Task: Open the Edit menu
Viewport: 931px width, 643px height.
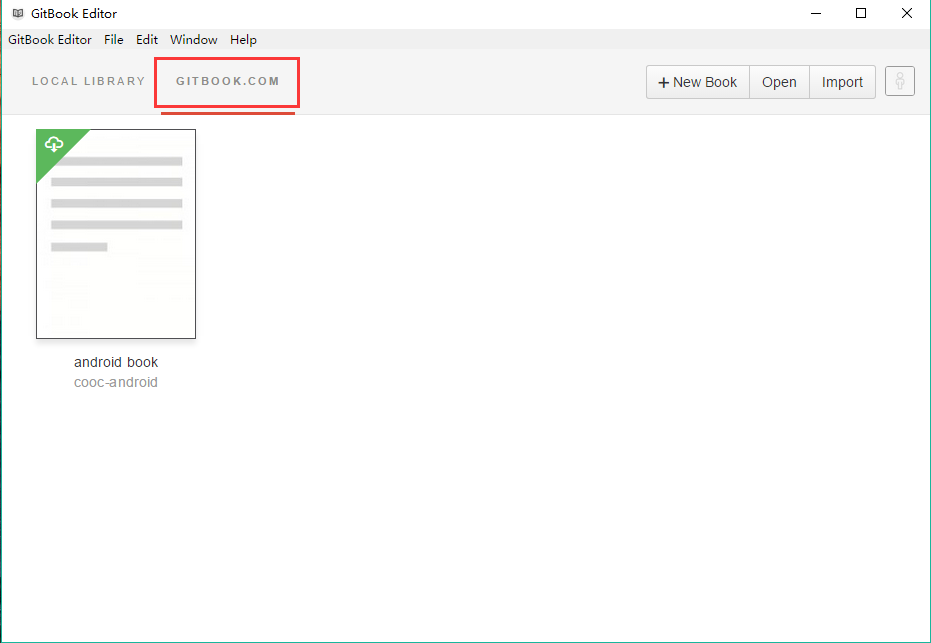Action: coord(147,40)
